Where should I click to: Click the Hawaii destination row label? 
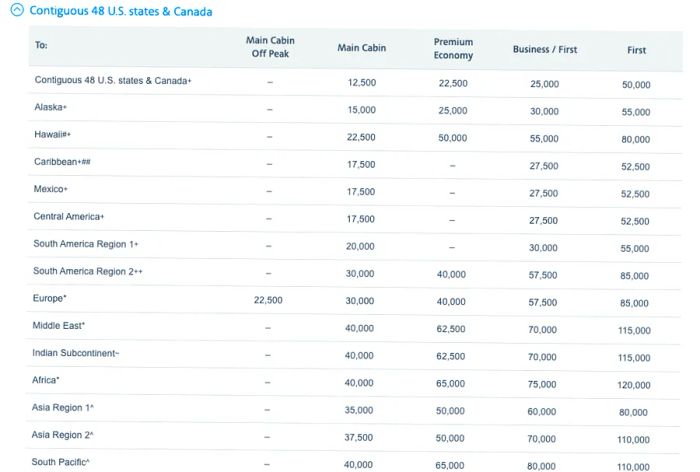52,134
